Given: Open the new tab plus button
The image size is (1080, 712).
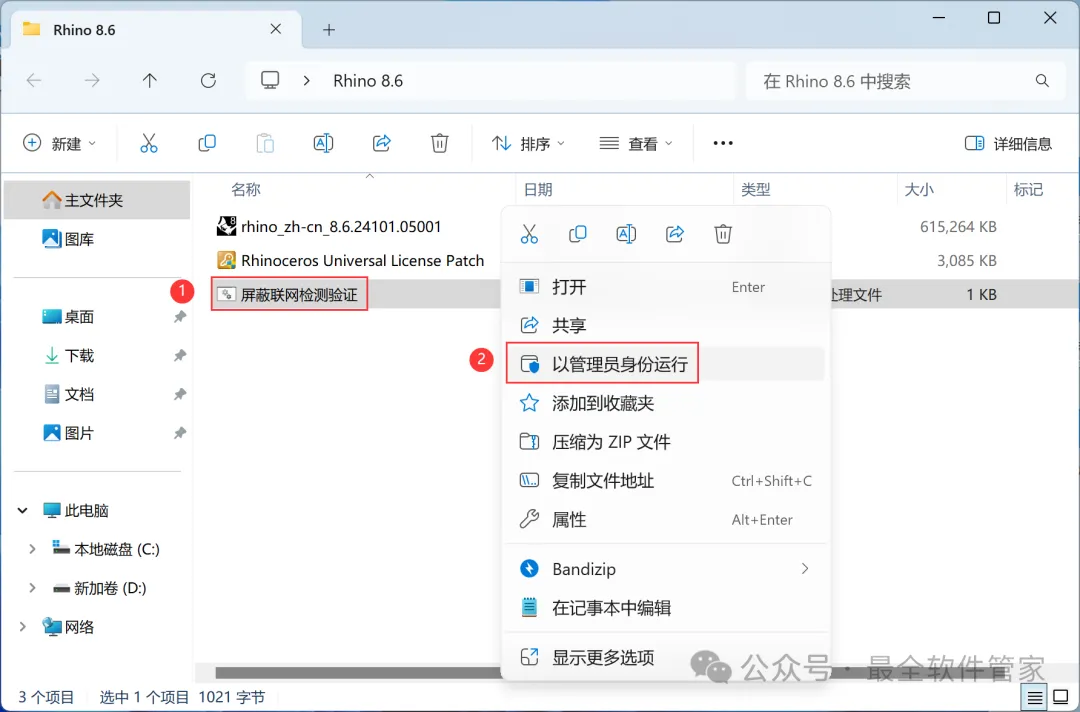Looking at the screenshot, I should [x=329, y=30].
